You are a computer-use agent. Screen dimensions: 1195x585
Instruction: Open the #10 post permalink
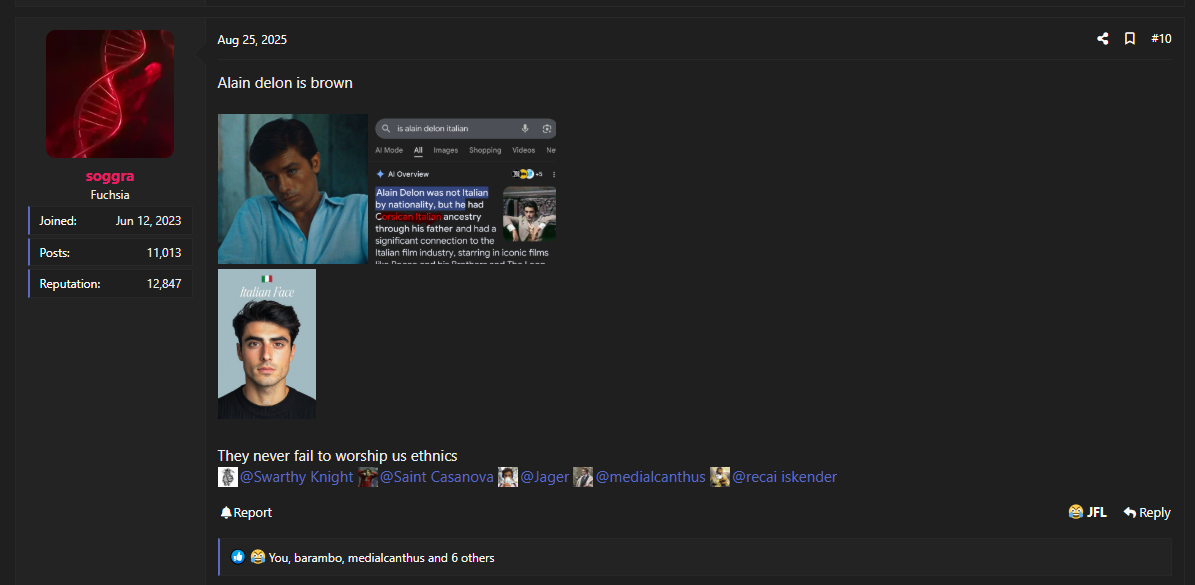[1161, 39]
